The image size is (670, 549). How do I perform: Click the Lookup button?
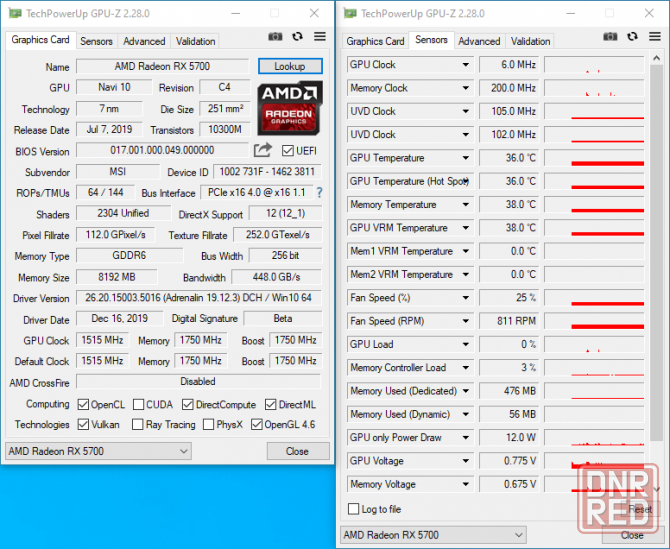pyautogui.click(x=290, y=66)
